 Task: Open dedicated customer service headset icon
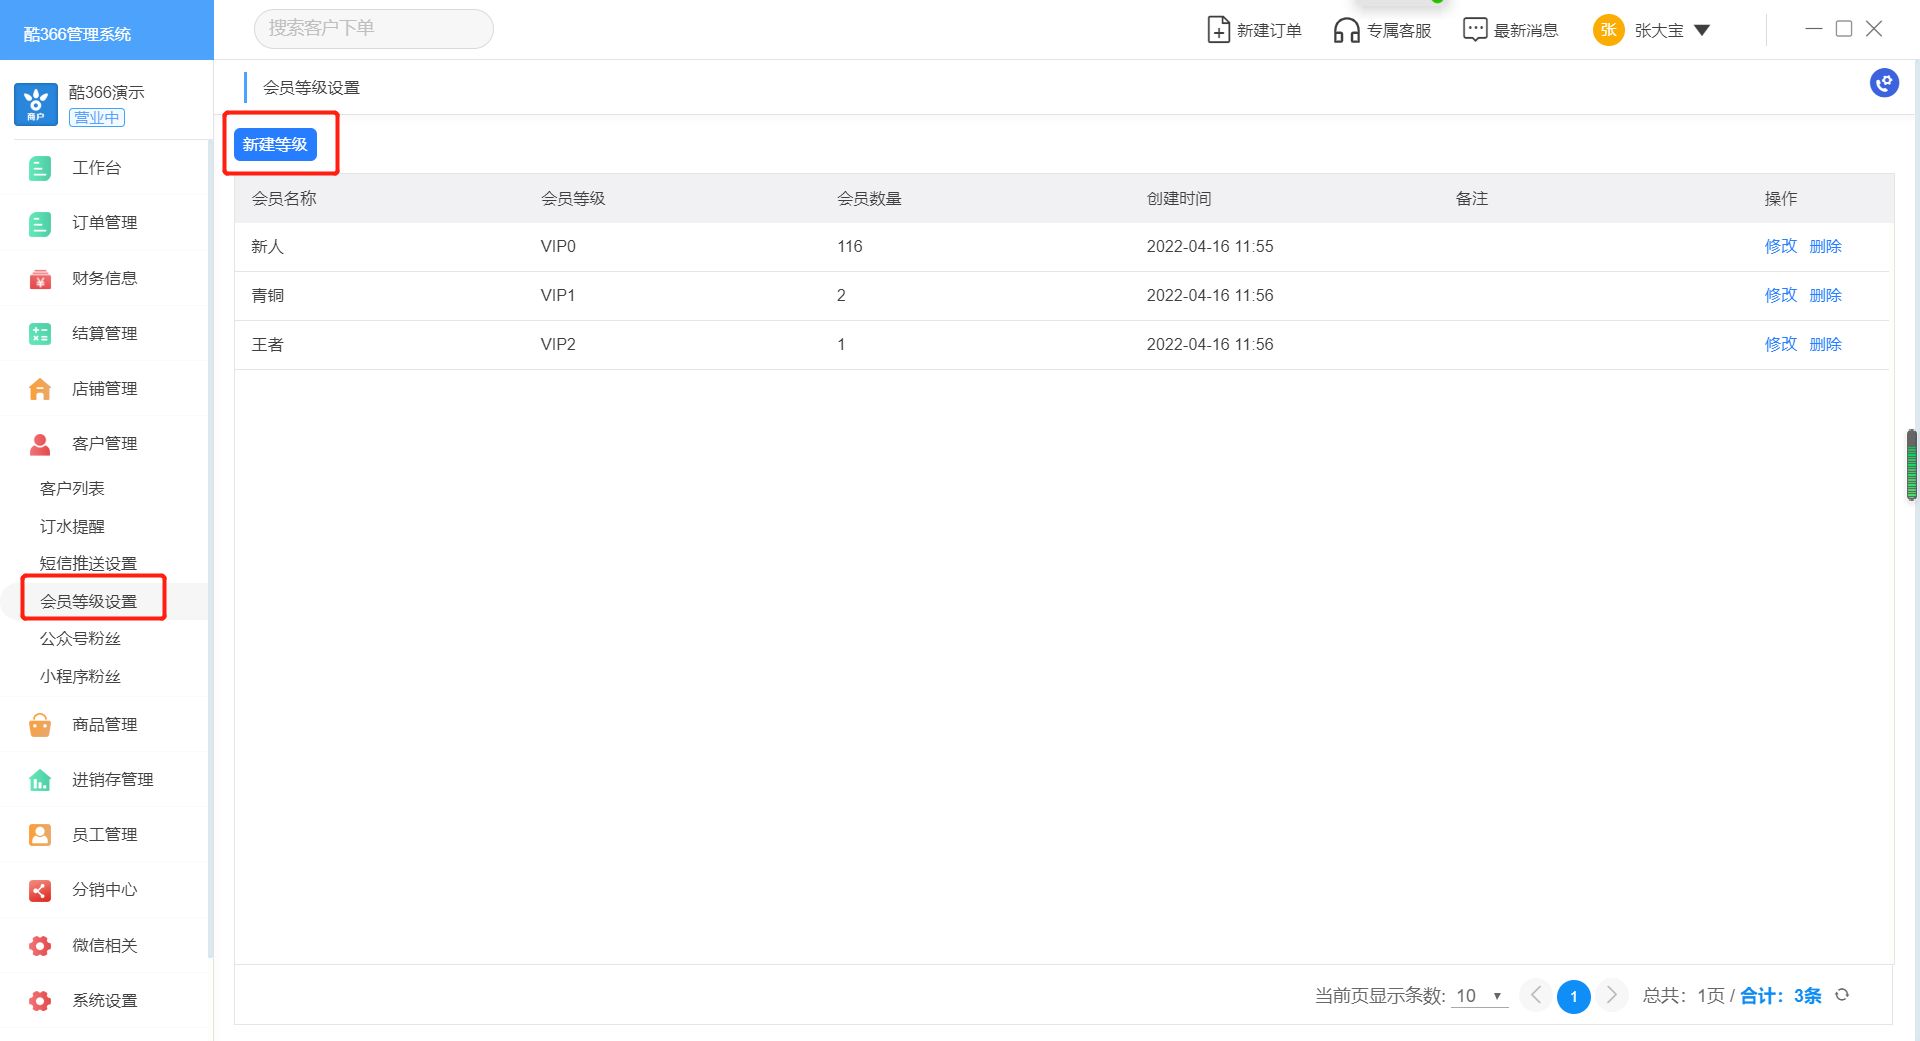pyautogui.click(x=1346, y=30)
